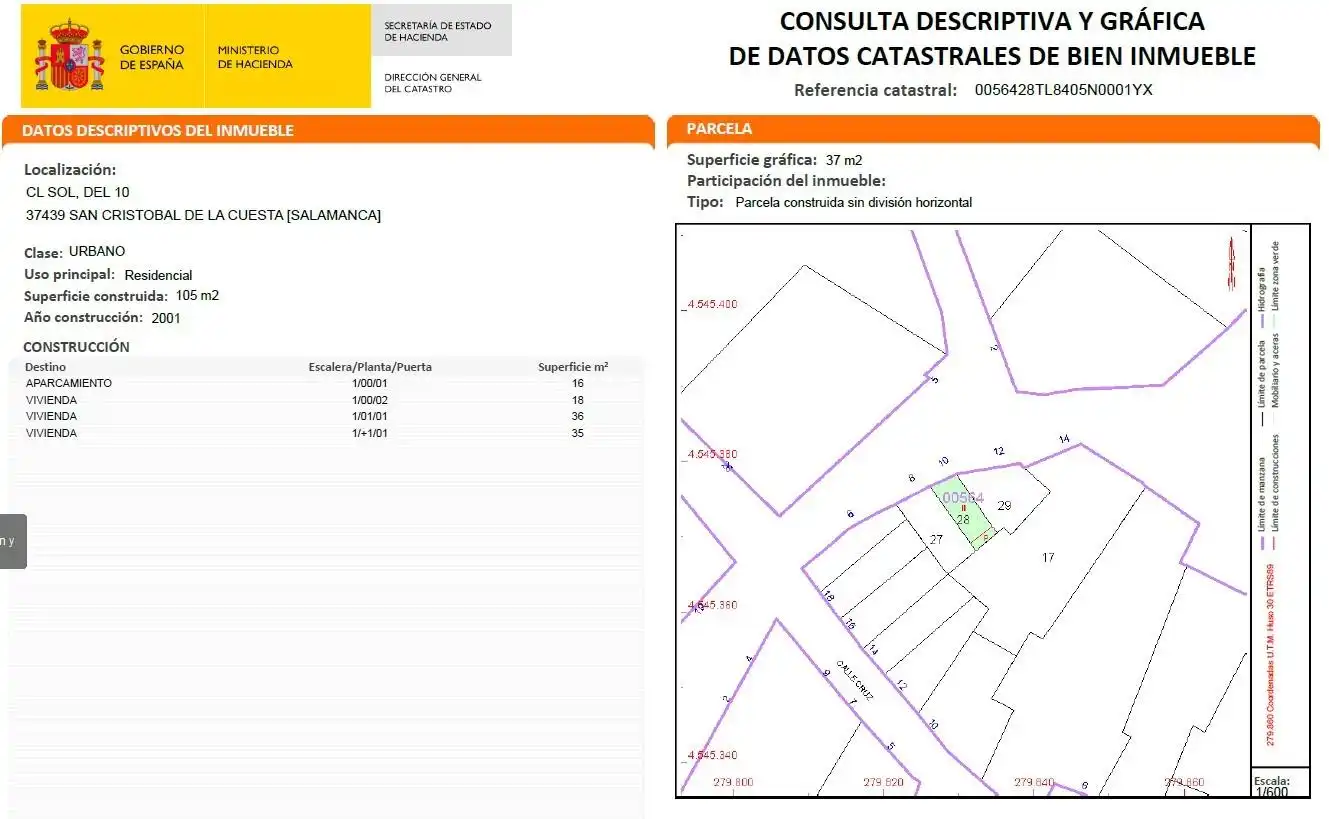Click the 'CONSTRUCCIÓN' subsection heading

76,347
